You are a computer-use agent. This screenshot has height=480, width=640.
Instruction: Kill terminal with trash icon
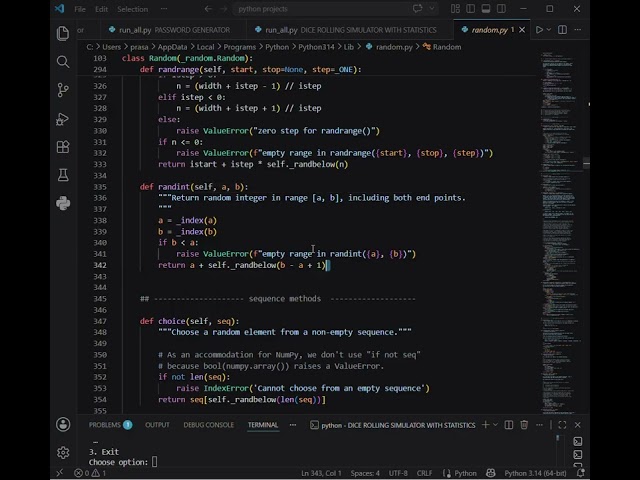[x=524, y=425]
